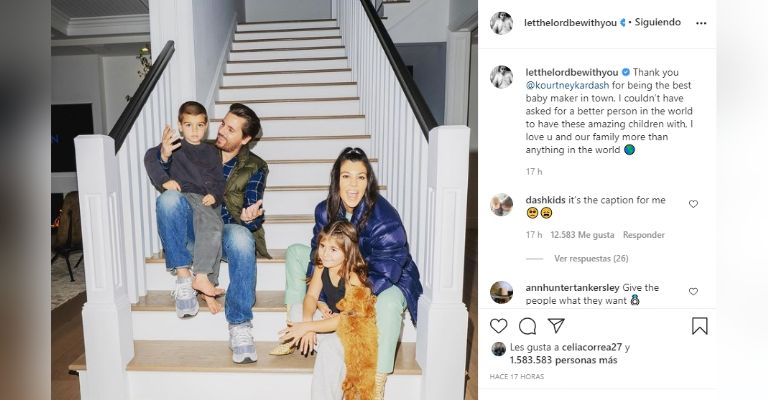The image size is (768, 400).
Task: Save post with the bookmark icon
Action: click(699, 326)
